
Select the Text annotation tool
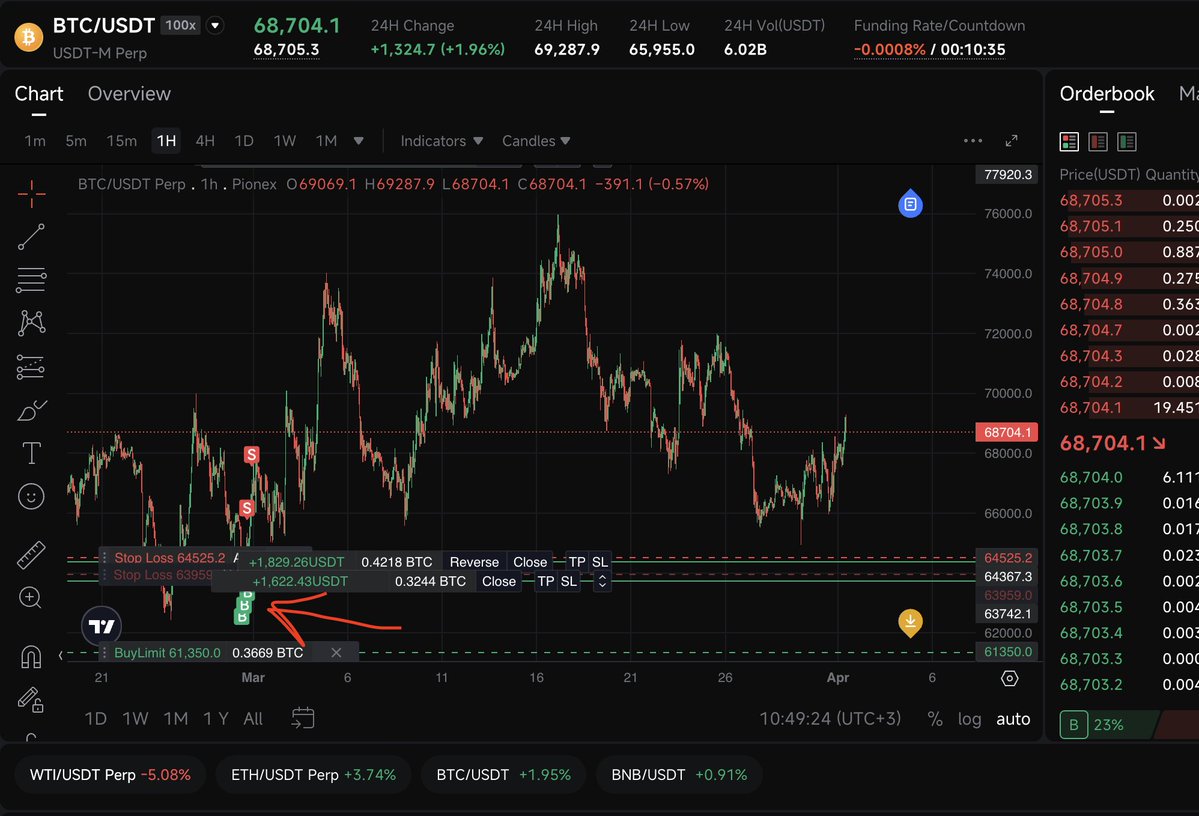[x=31, y=453]
